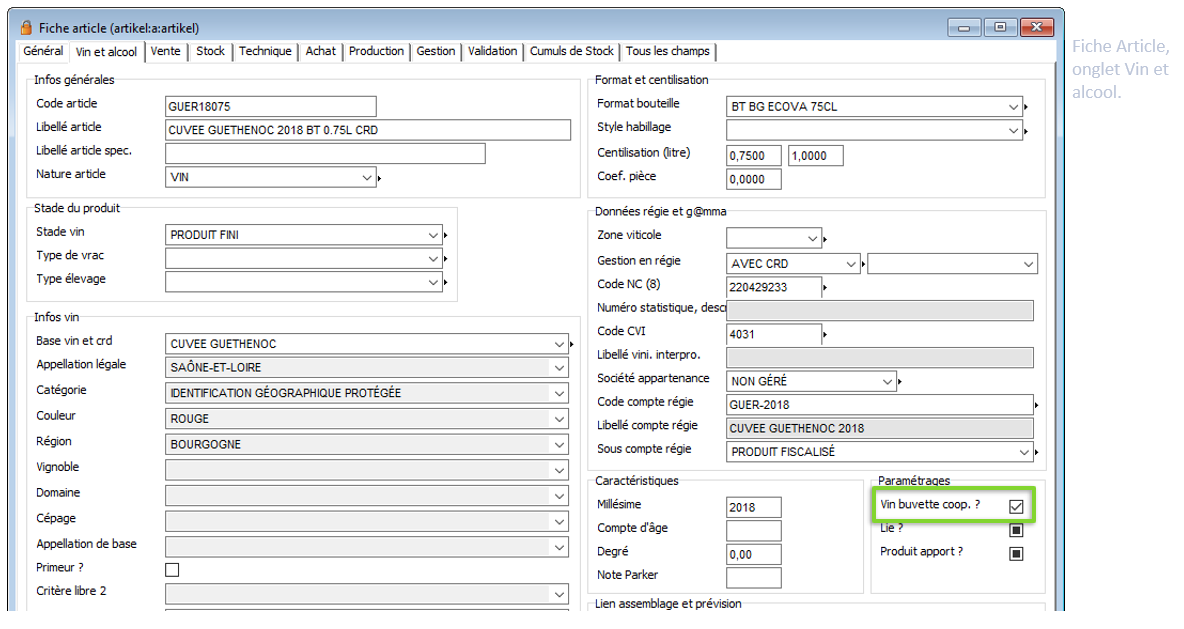
Task: Open the Gestion en régie dropdown
Action: (x=851, y=264)
